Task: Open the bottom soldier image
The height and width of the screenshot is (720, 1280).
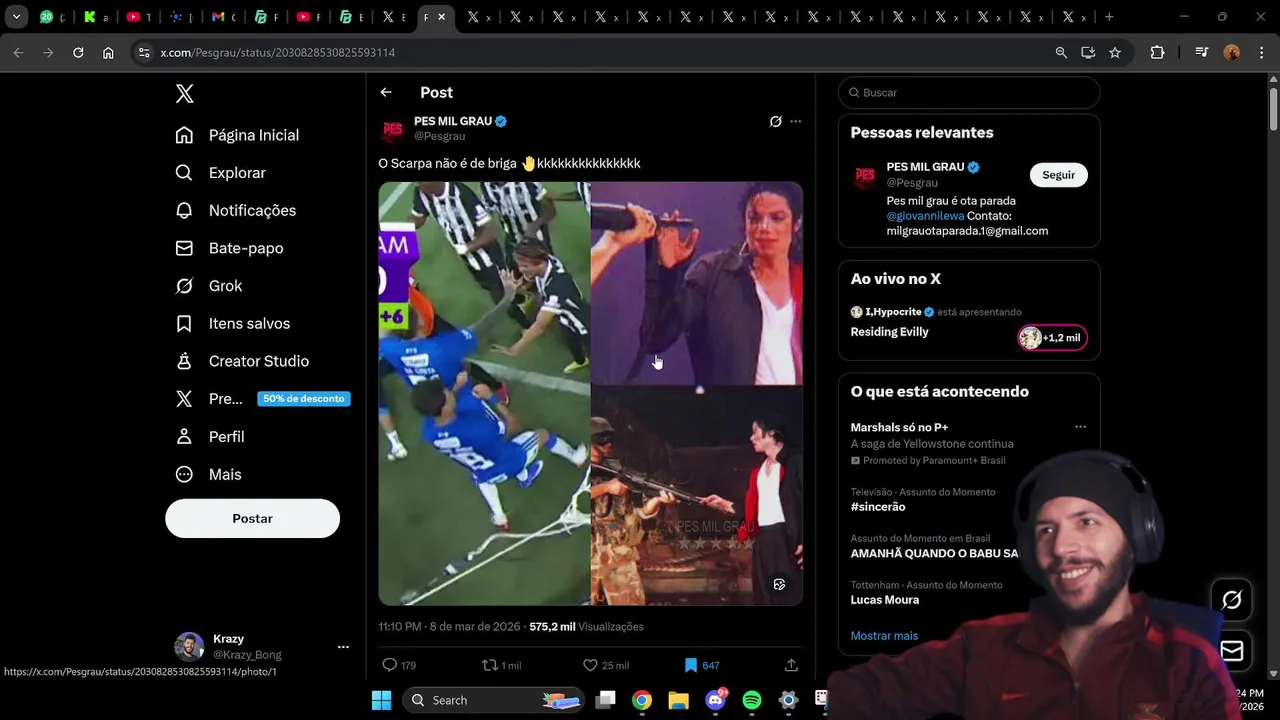Action: tap(697, 496)
